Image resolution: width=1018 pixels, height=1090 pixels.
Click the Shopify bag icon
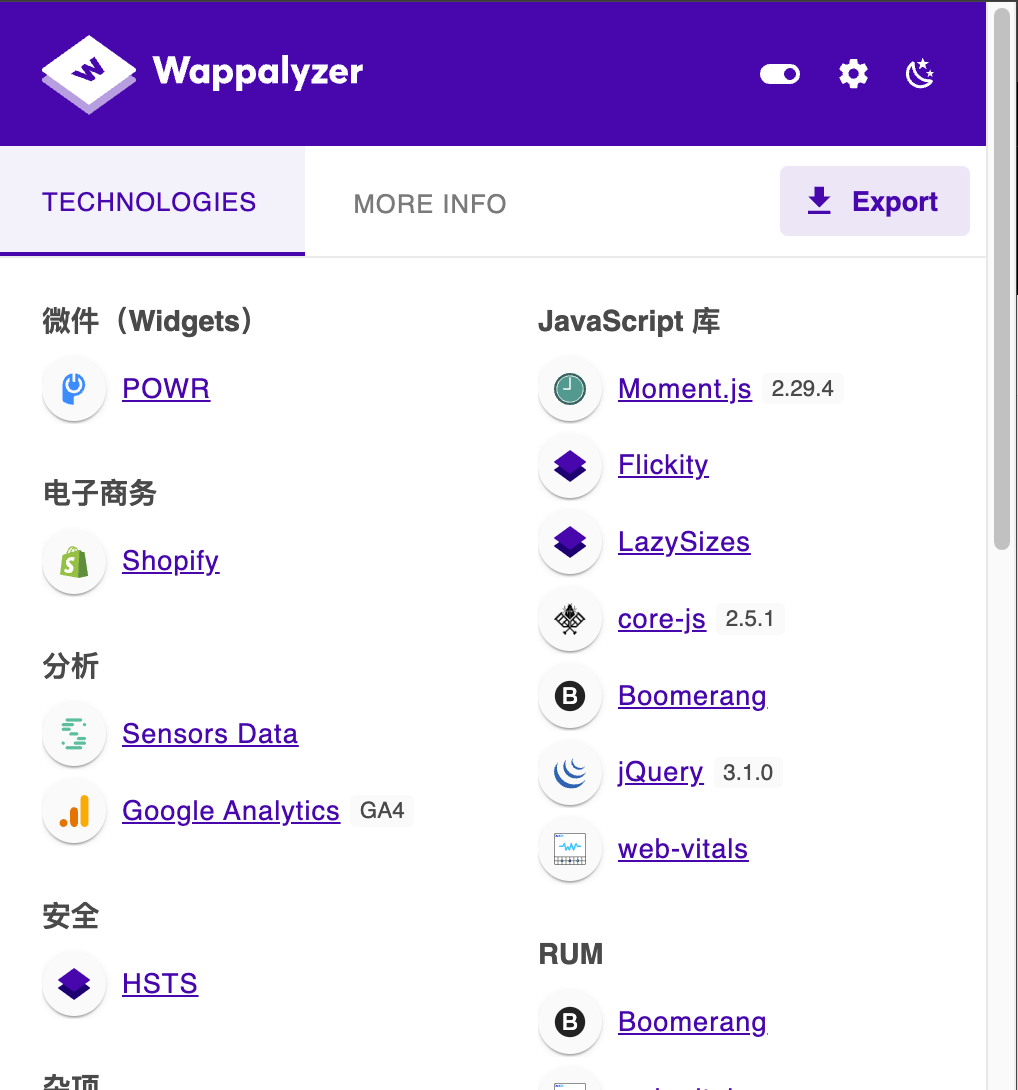tap(74, 562)
